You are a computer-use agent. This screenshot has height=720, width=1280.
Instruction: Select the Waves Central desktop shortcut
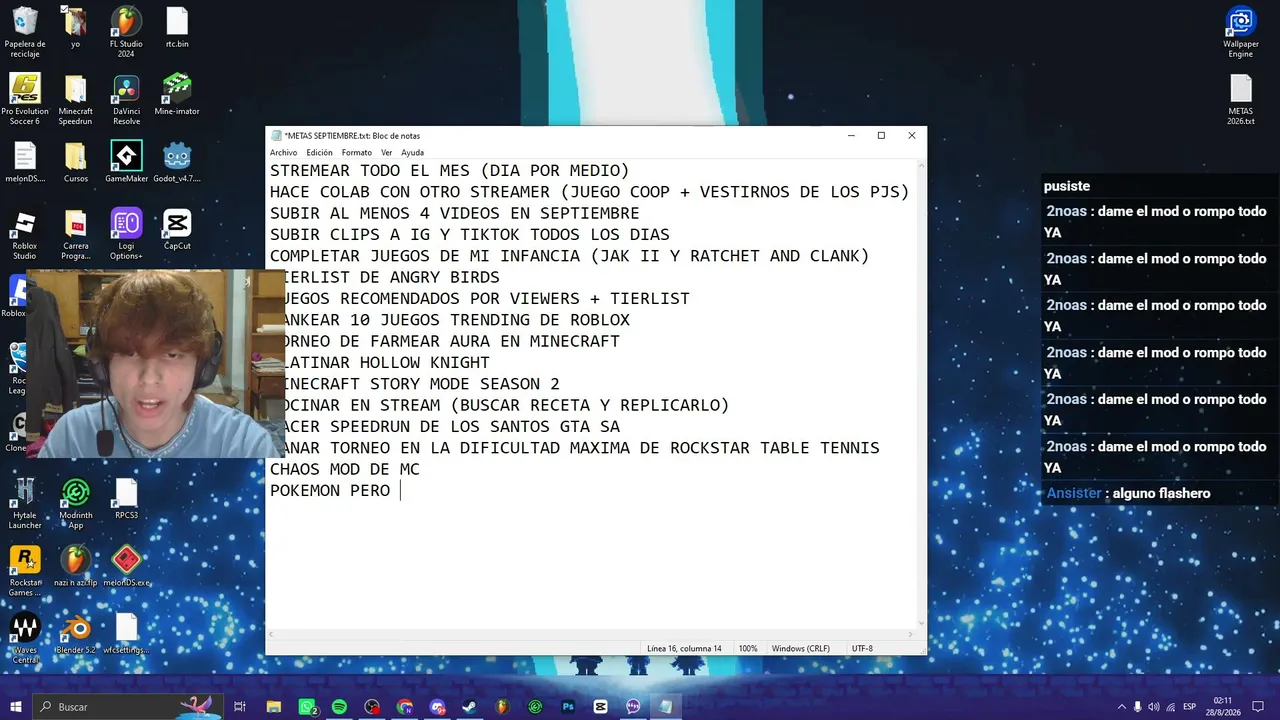tap(25, 638)
